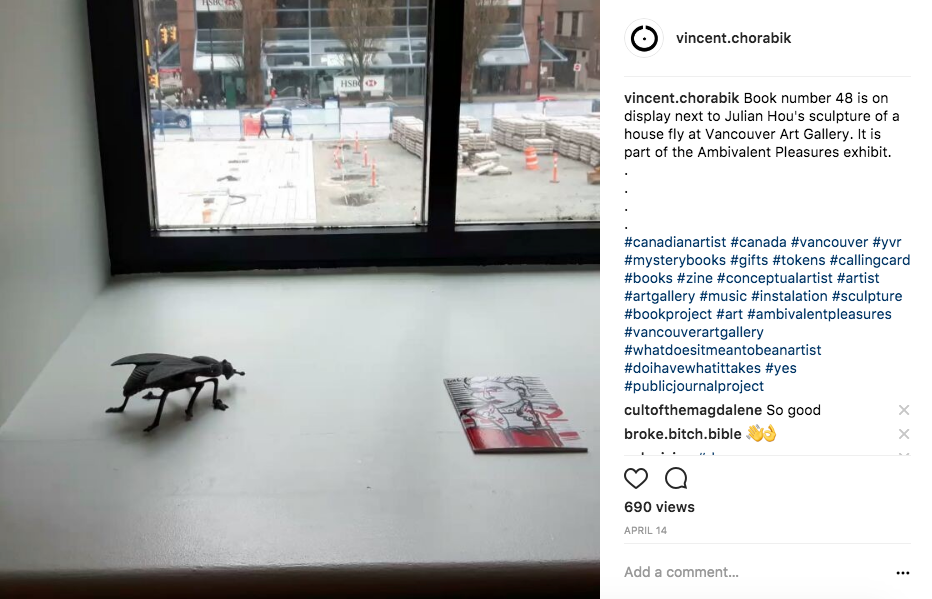Click the house fly video to play

[x=300, y=300]
